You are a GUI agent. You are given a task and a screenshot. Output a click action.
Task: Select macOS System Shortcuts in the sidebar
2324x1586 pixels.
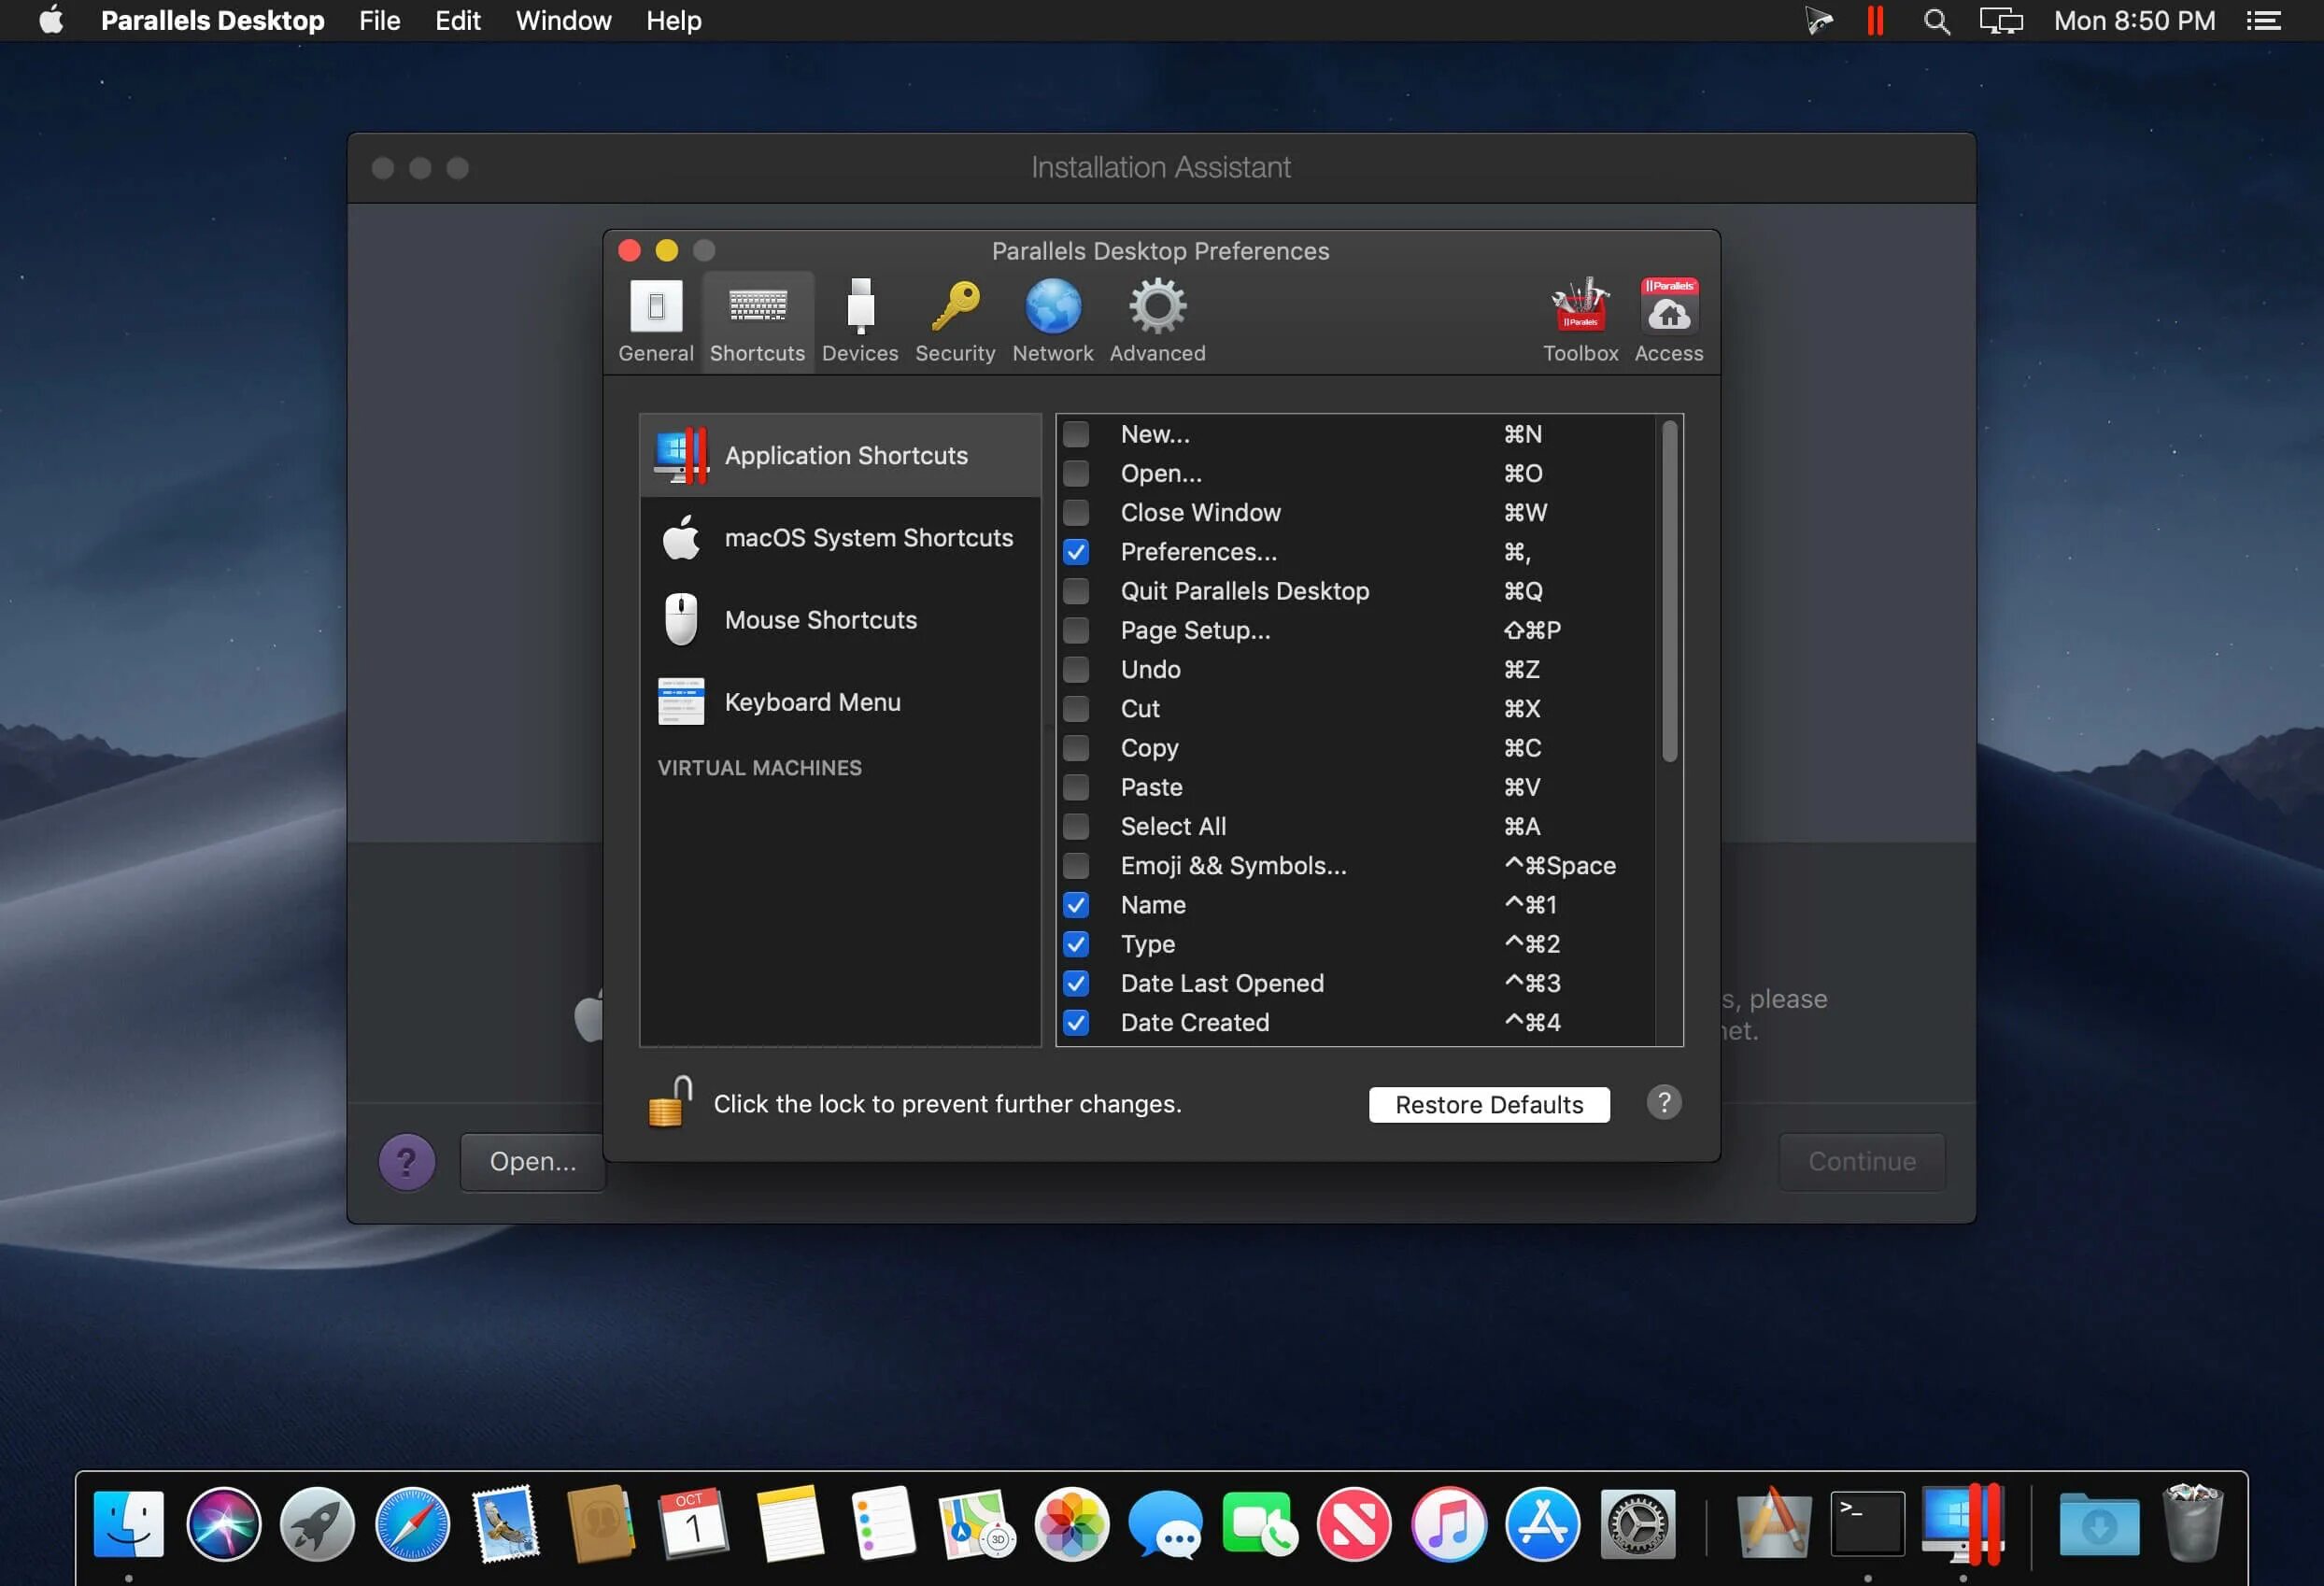(x=840, y=538)
